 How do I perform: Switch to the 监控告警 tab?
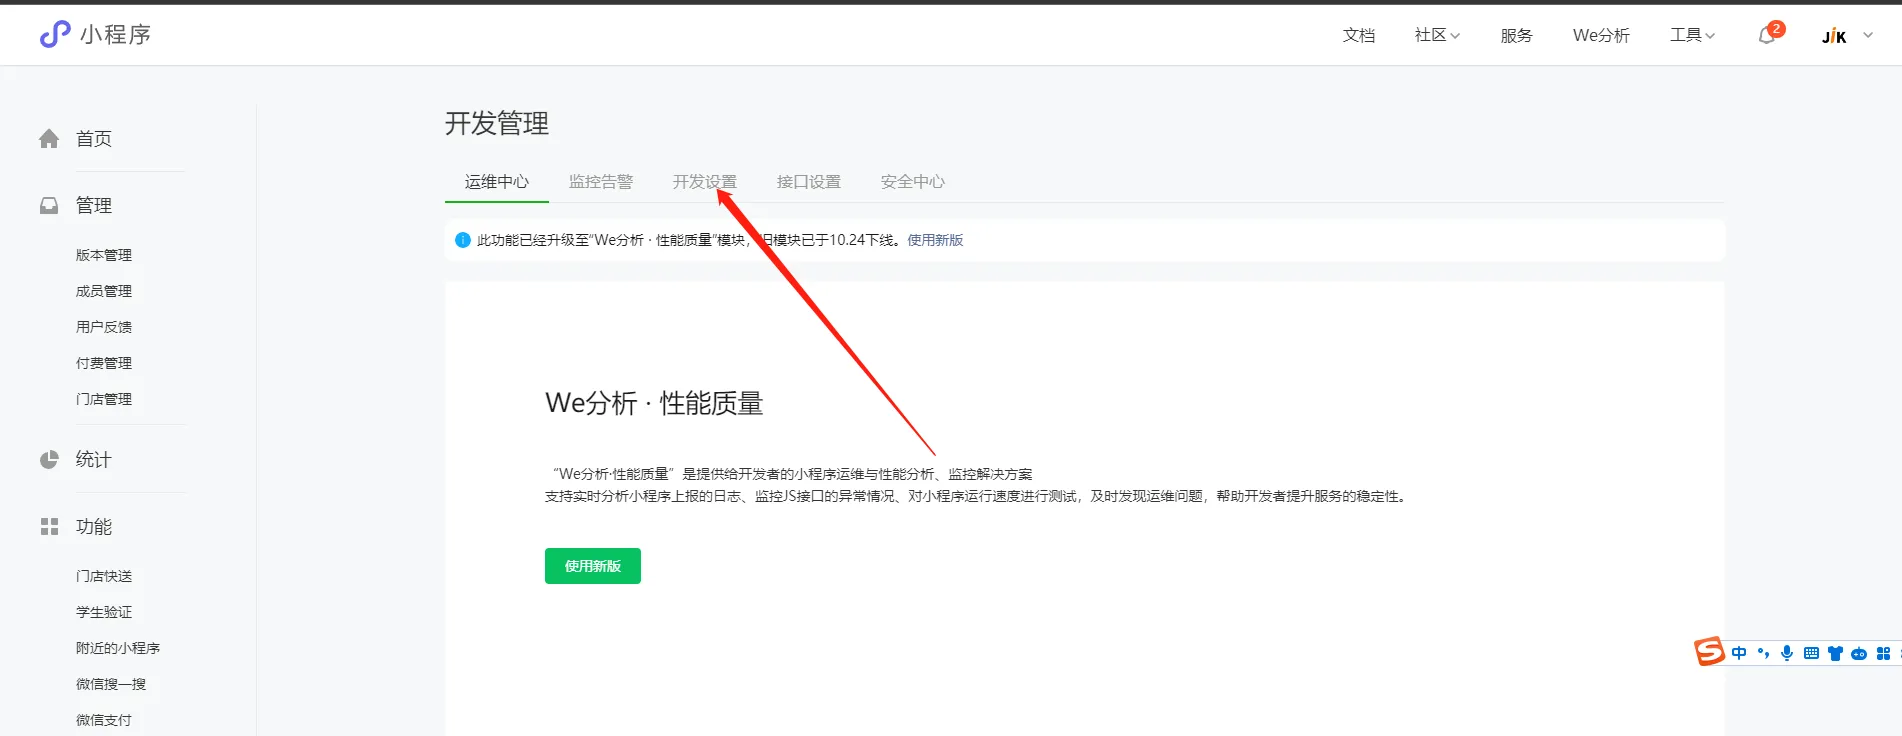click(601, 181)
